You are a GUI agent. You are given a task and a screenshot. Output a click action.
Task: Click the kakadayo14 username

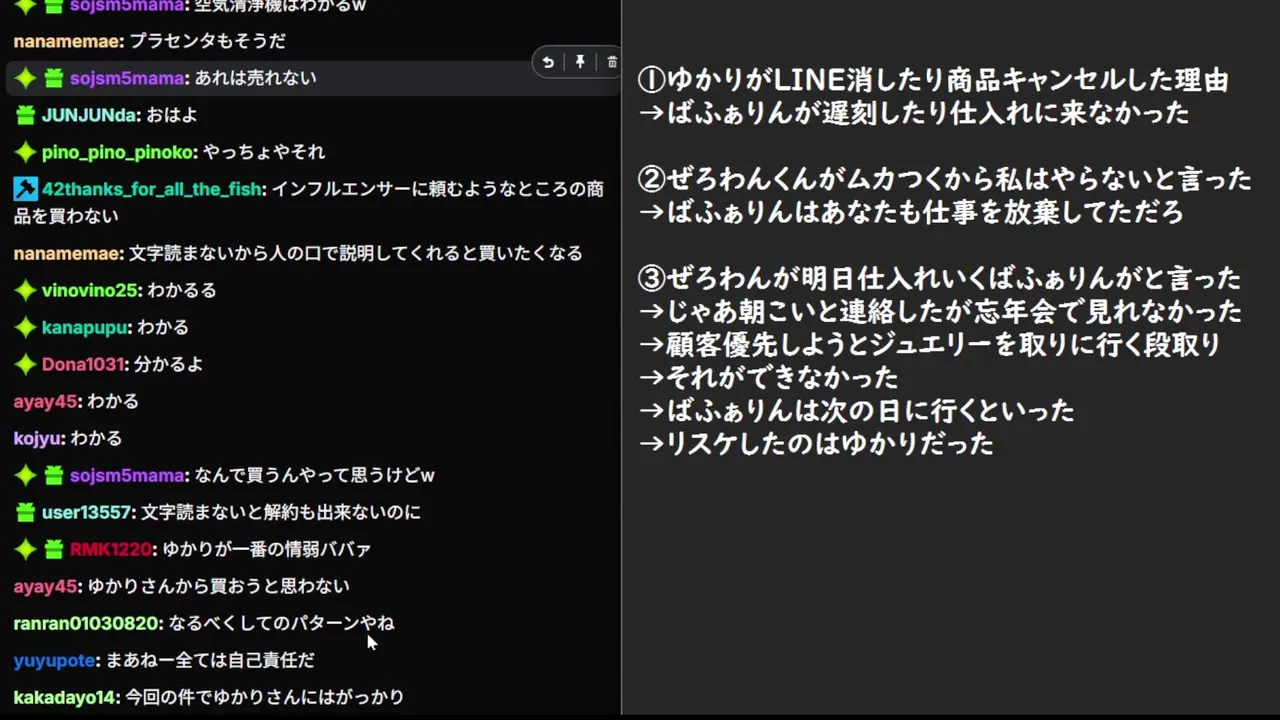coord(65,697)
